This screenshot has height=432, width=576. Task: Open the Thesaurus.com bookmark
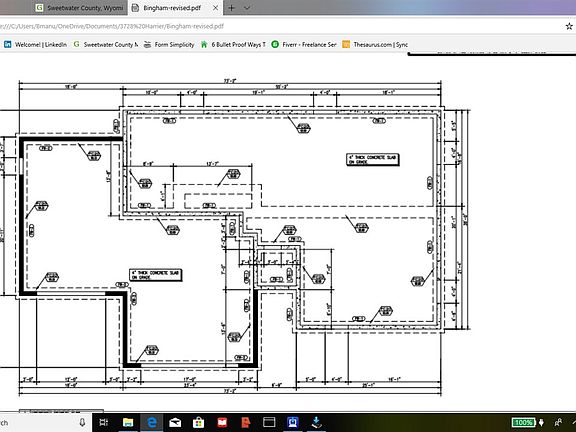[375, 44]
